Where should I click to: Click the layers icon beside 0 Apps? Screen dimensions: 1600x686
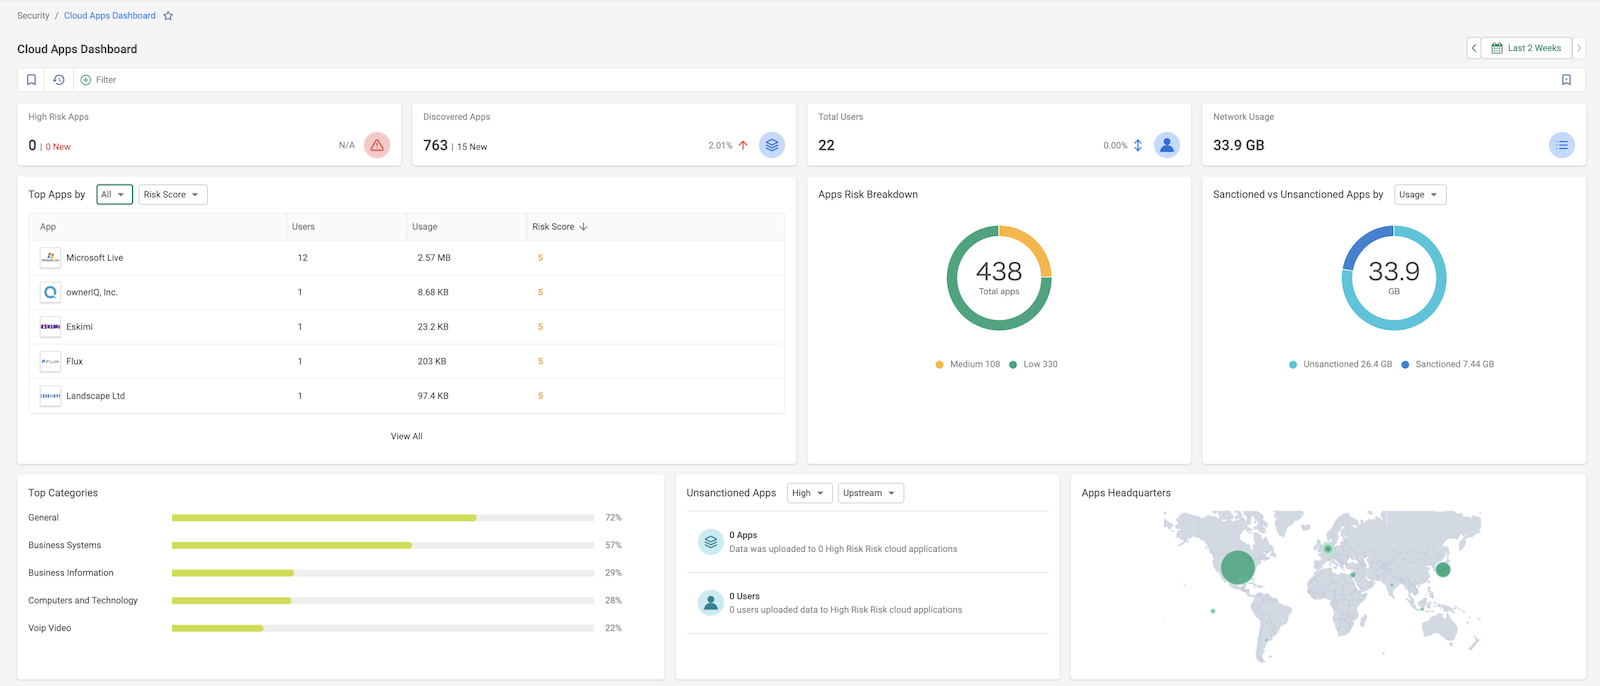coord(711,542)
